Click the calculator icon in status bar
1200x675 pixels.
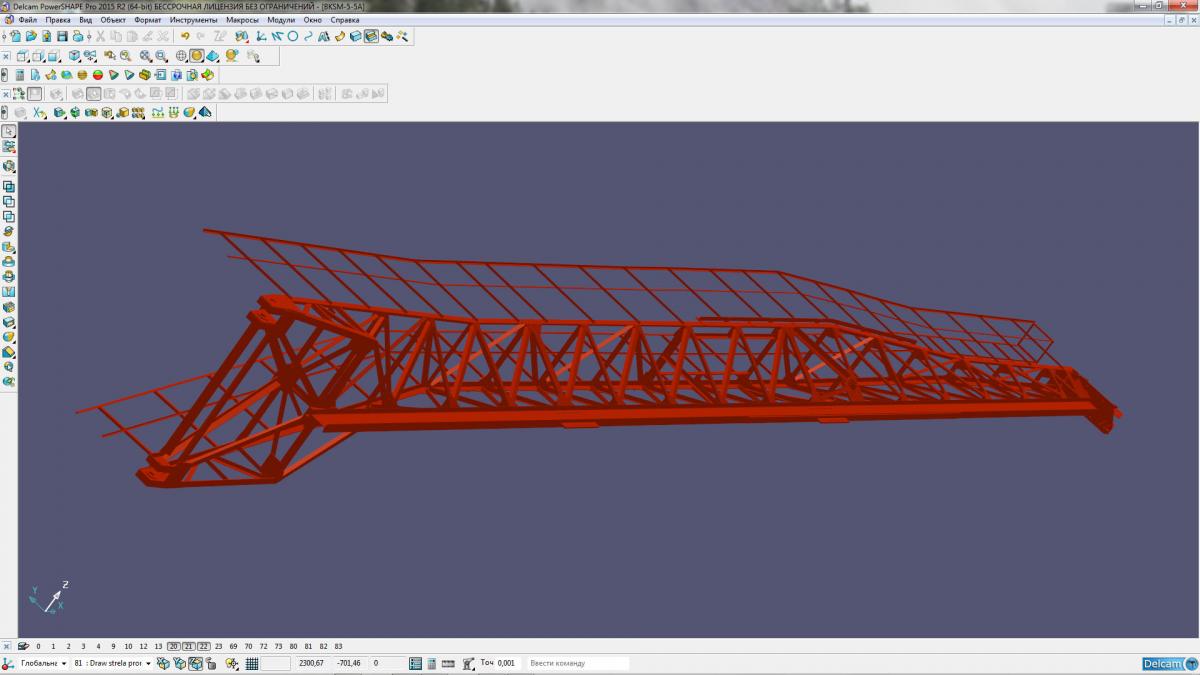432,663
